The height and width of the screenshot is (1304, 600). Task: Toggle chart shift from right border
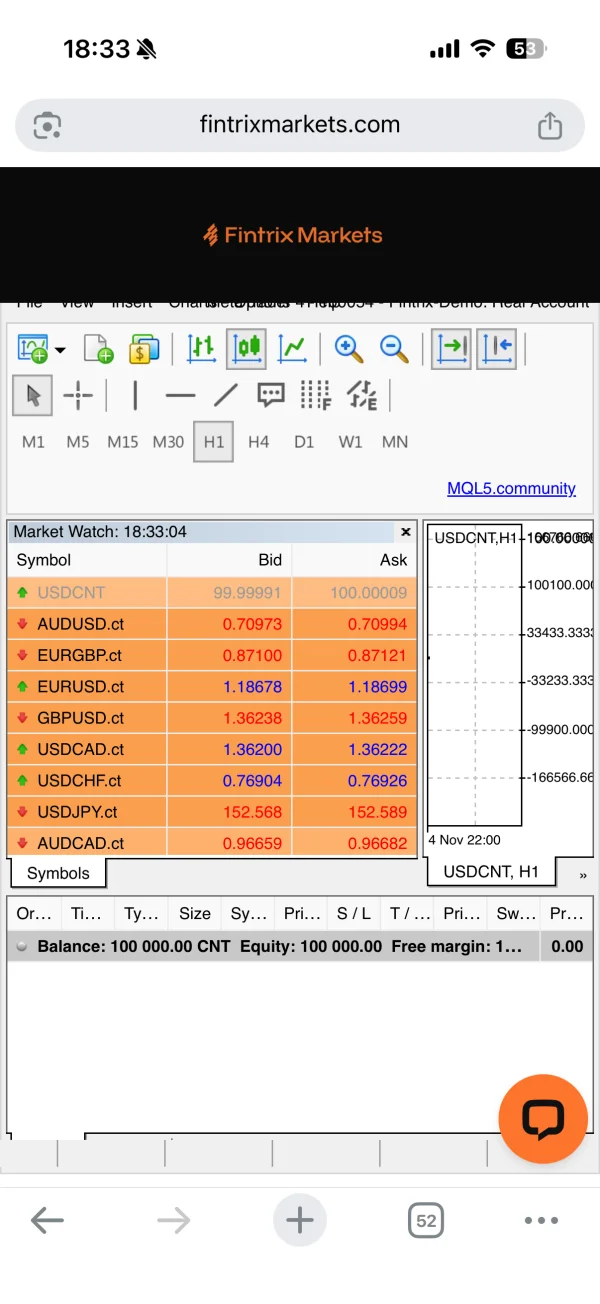(x=497, y=348)
